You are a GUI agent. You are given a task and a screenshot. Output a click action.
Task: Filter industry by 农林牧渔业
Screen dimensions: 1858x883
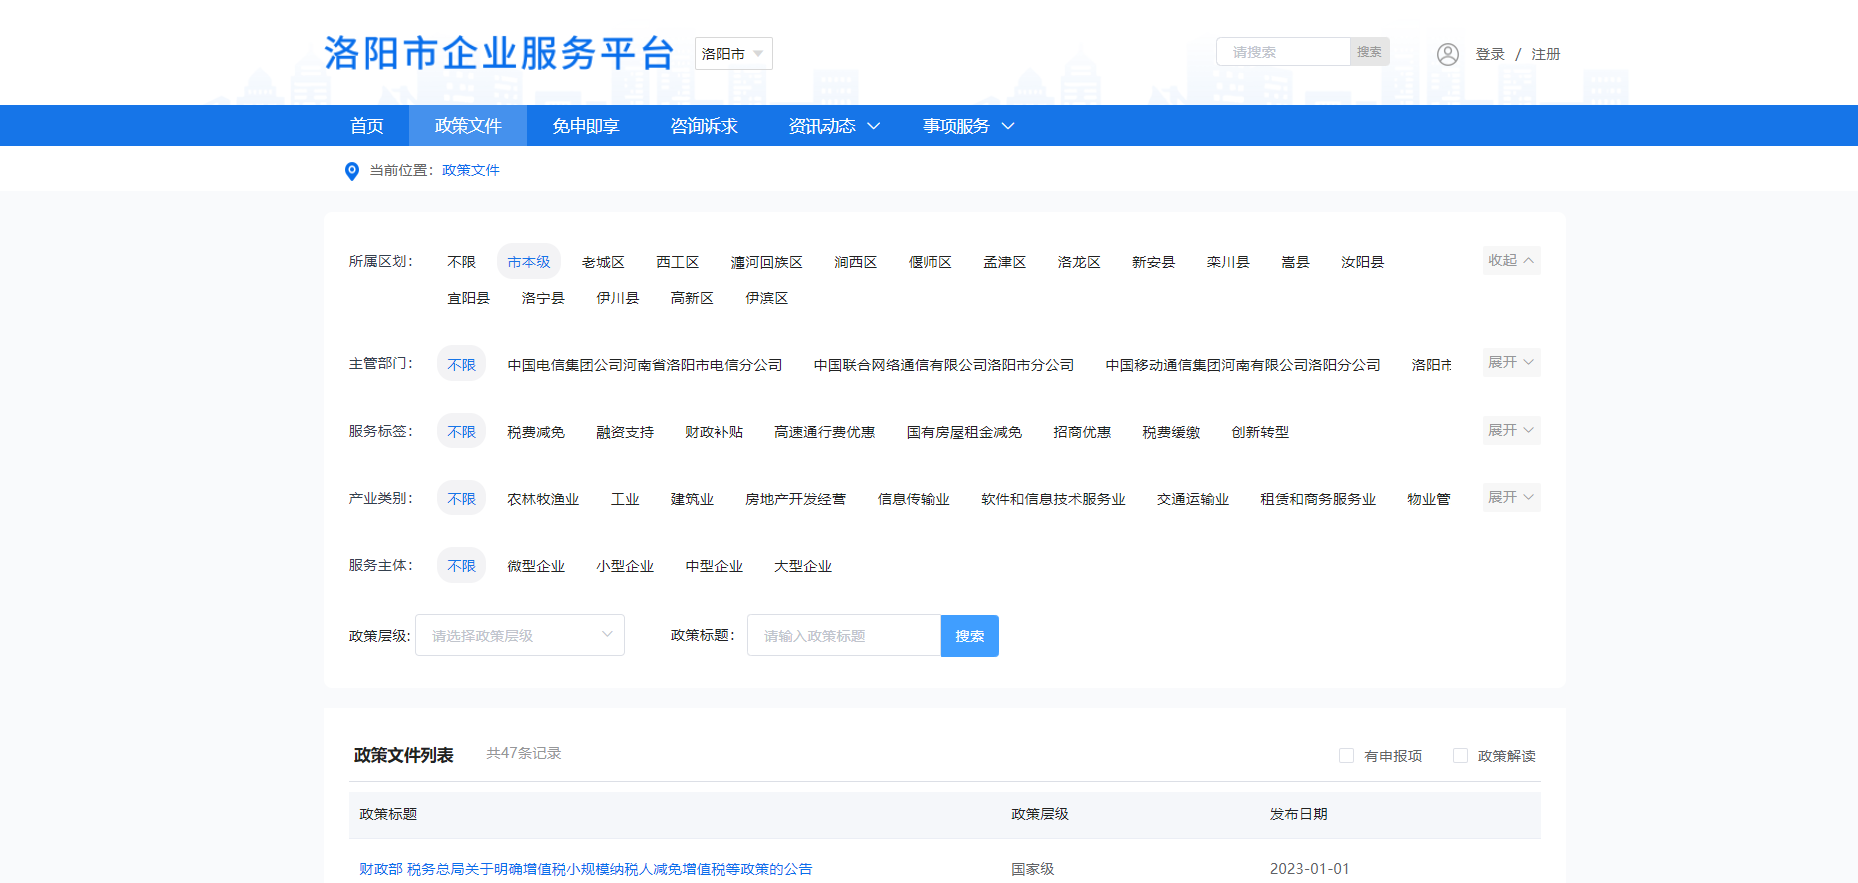click(x=543, y=499)
